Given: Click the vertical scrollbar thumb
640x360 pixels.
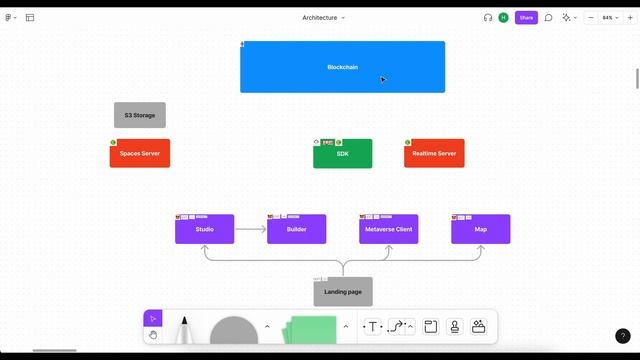Looking at the screenshot, I should coord(637,78).
